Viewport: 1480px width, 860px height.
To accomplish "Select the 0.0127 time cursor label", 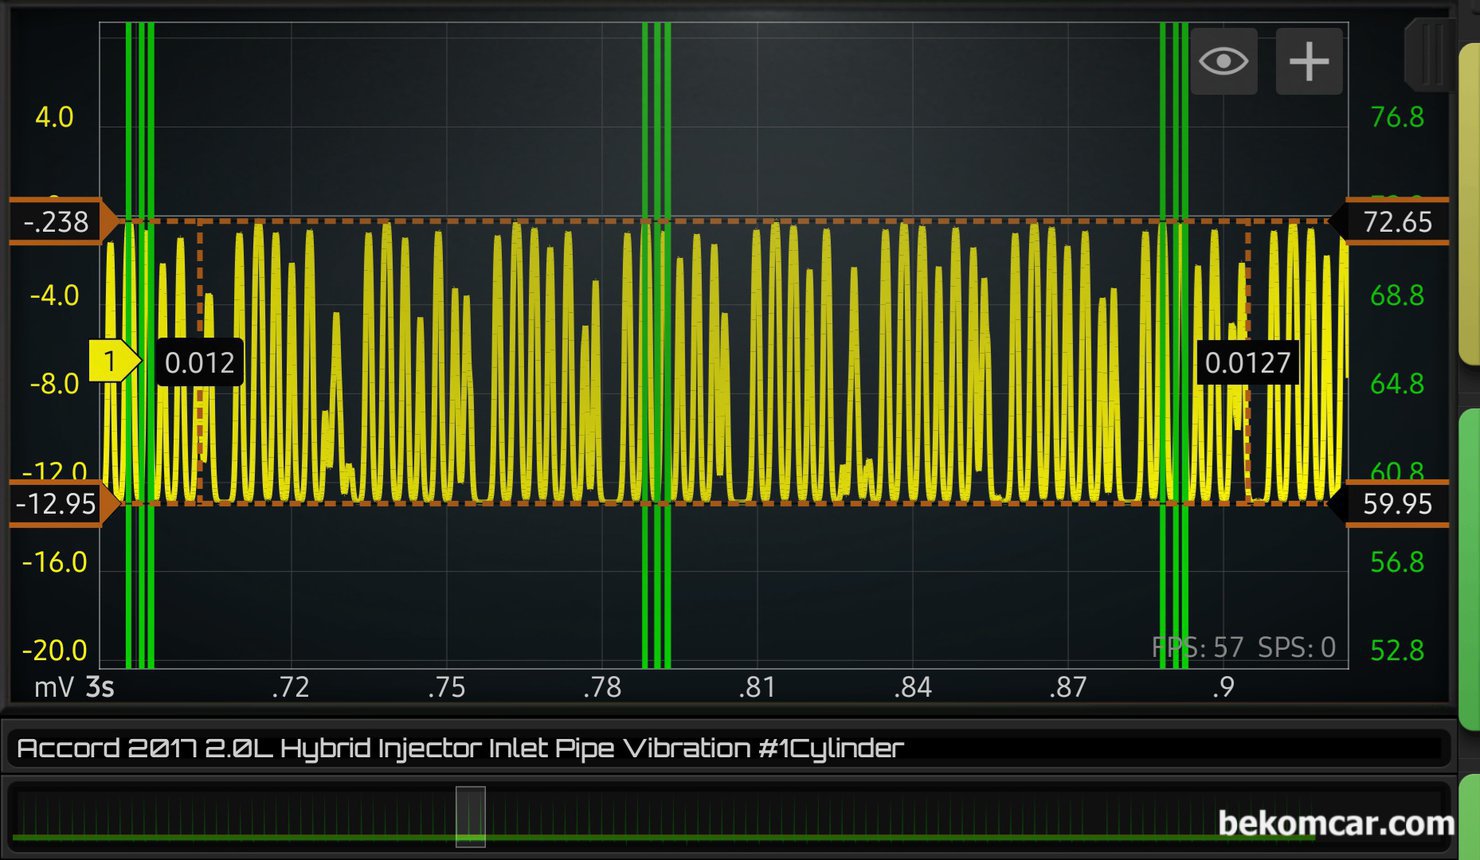I will click(1247, 362).
